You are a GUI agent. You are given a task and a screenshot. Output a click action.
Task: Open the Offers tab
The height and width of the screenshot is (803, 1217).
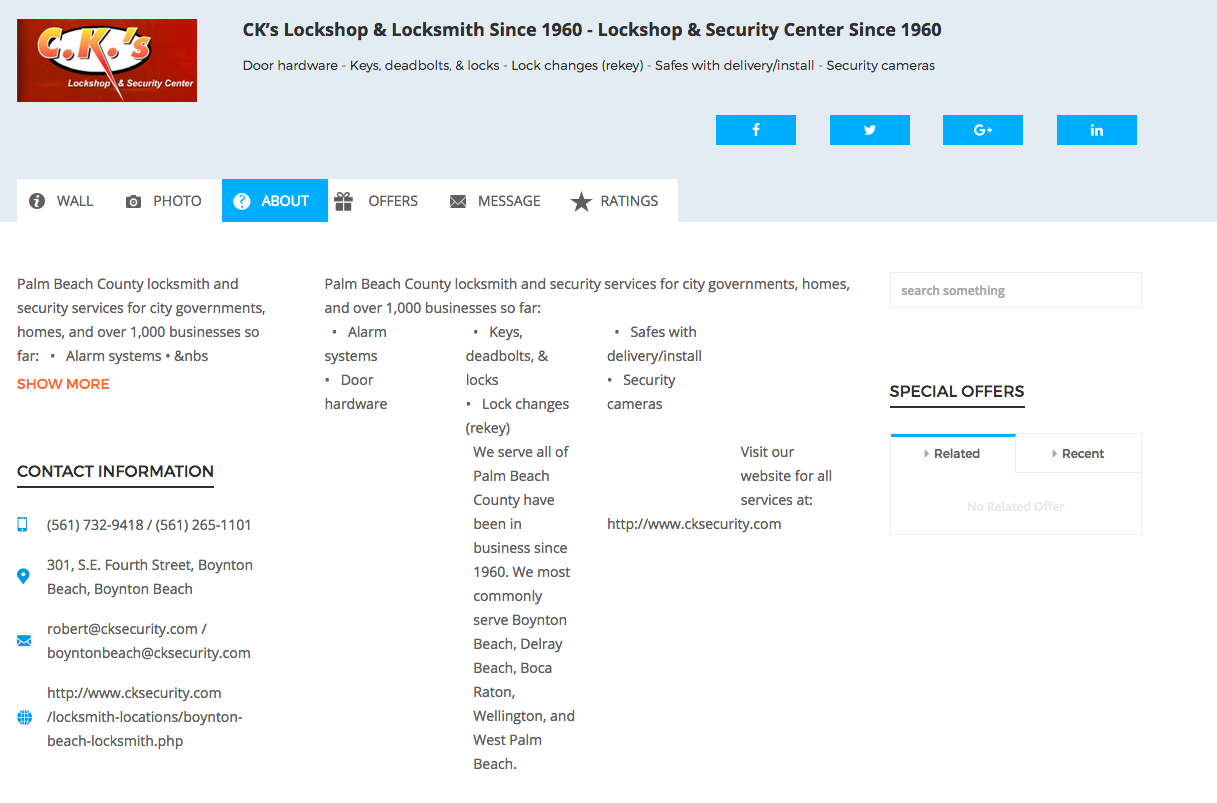tap(377, 201)
